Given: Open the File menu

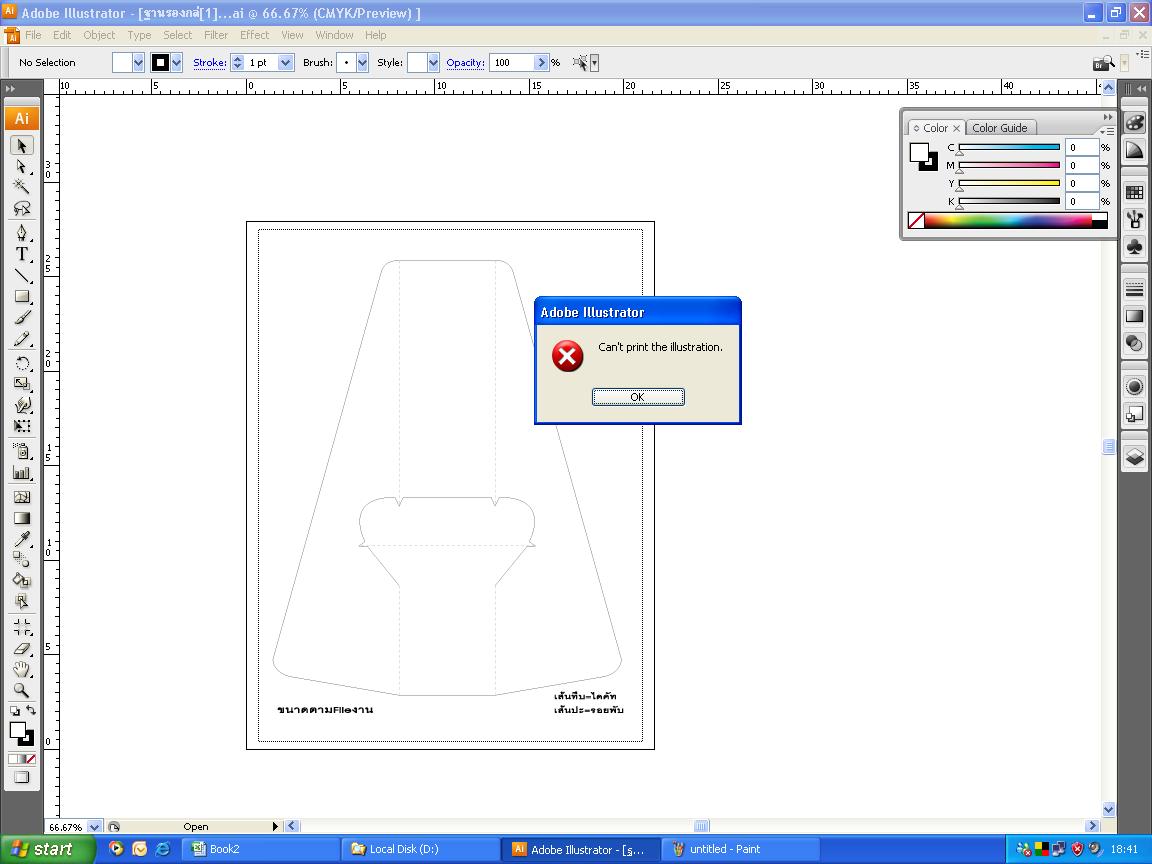Looking at the screenshot, I should point(33,35).
